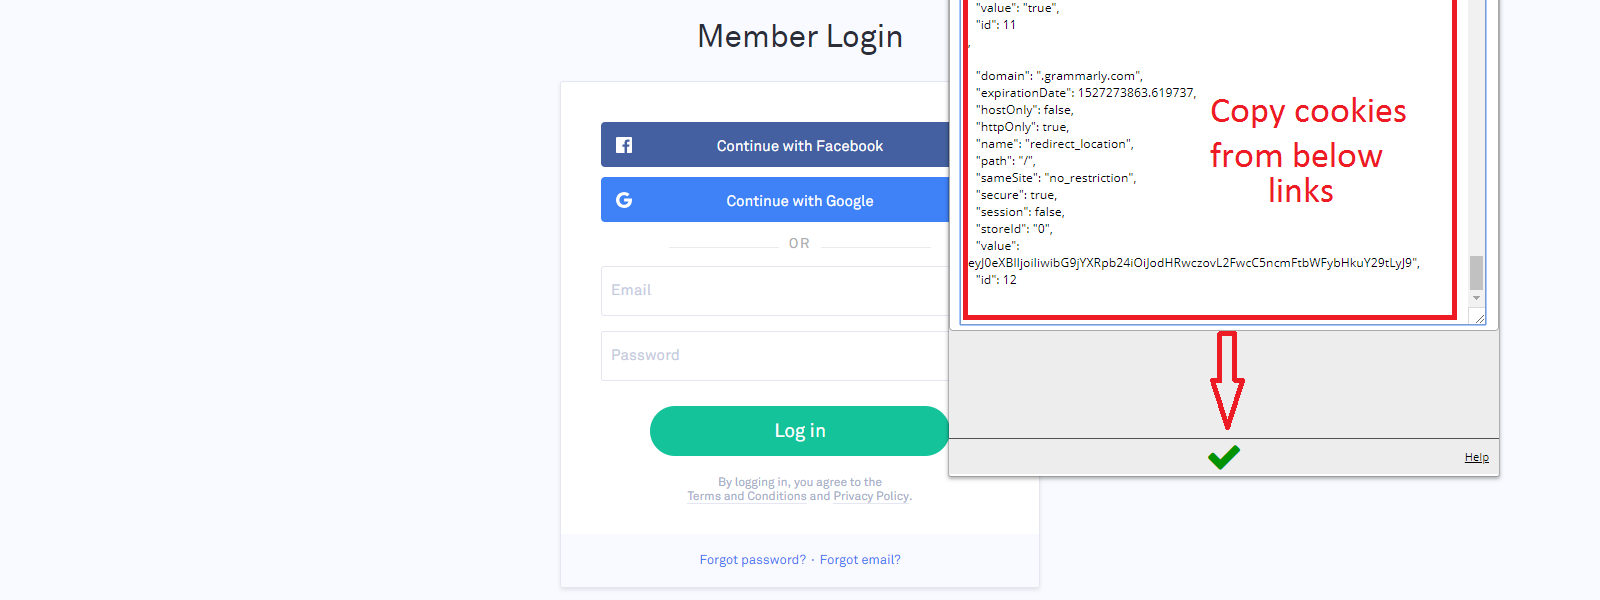This screenshot has width=1600, height=600.
Task: Continue with Facebook login
Action: [x=775, y=145]
